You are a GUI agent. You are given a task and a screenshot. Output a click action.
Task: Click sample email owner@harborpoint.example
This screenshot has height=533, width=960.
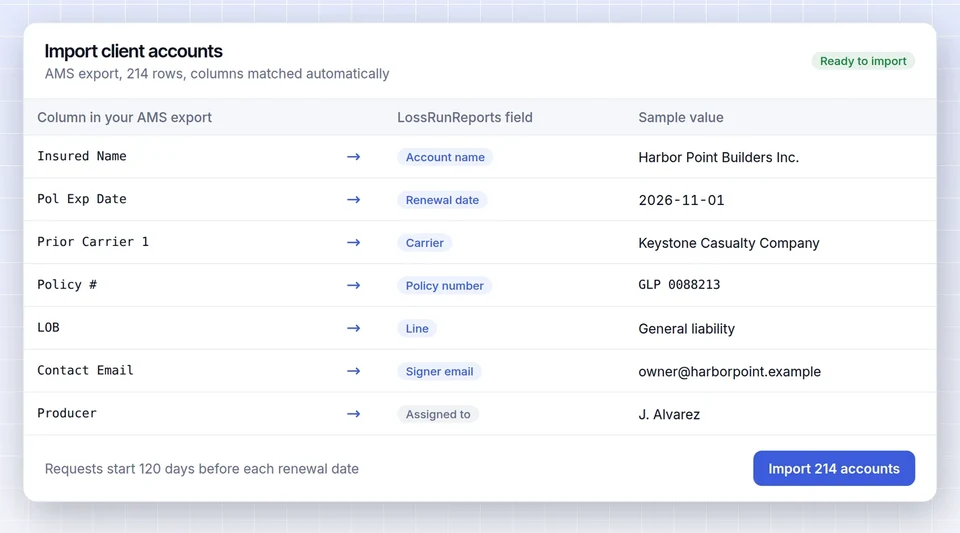729,371
